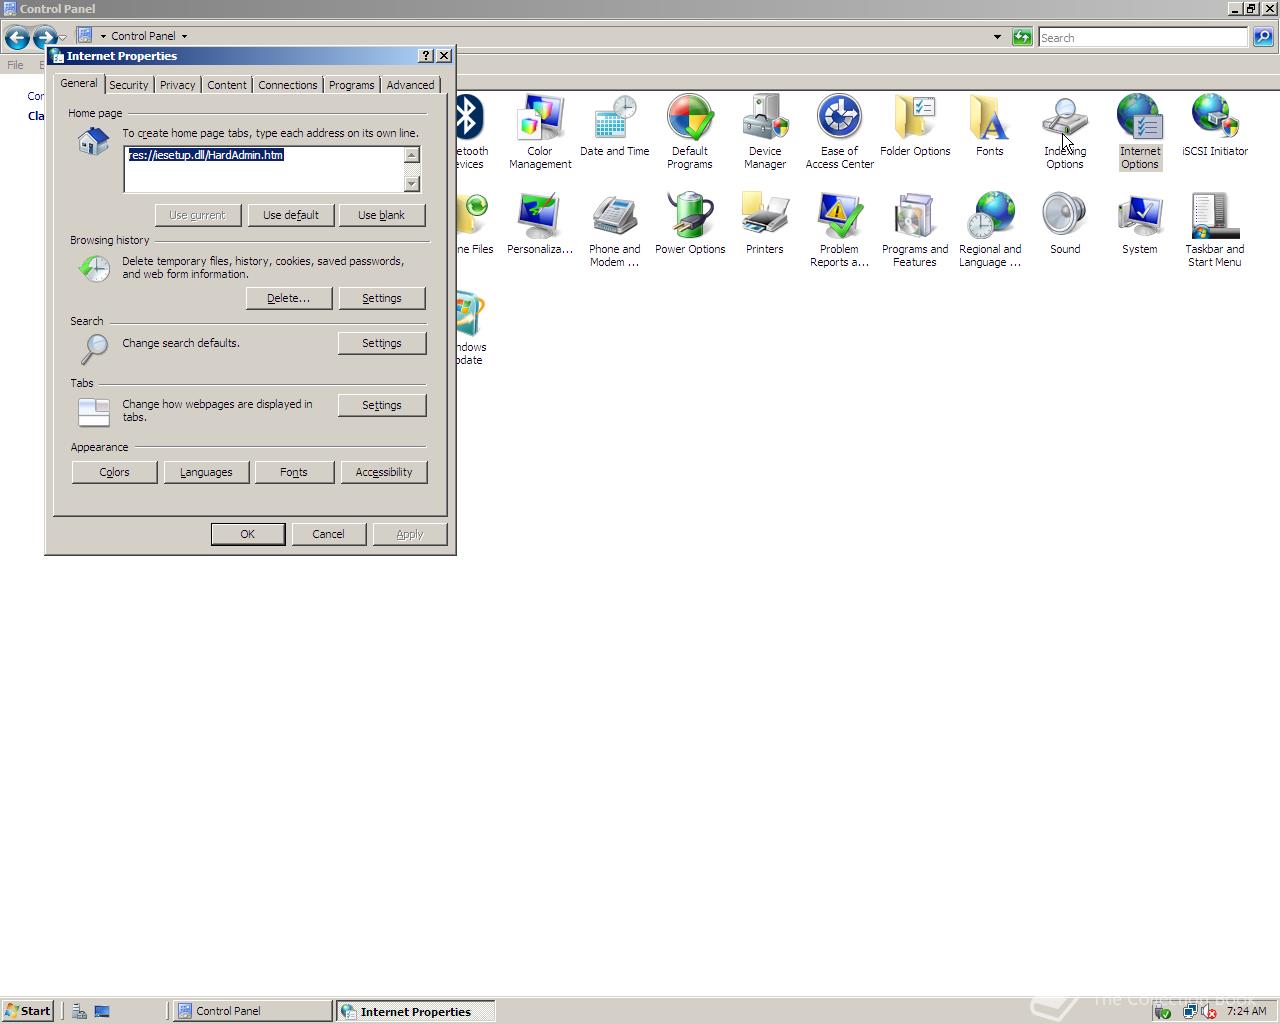Click Cancel in Internet Properties
Viewport: 1280px width, 1024px height.
tap(328, 534)
